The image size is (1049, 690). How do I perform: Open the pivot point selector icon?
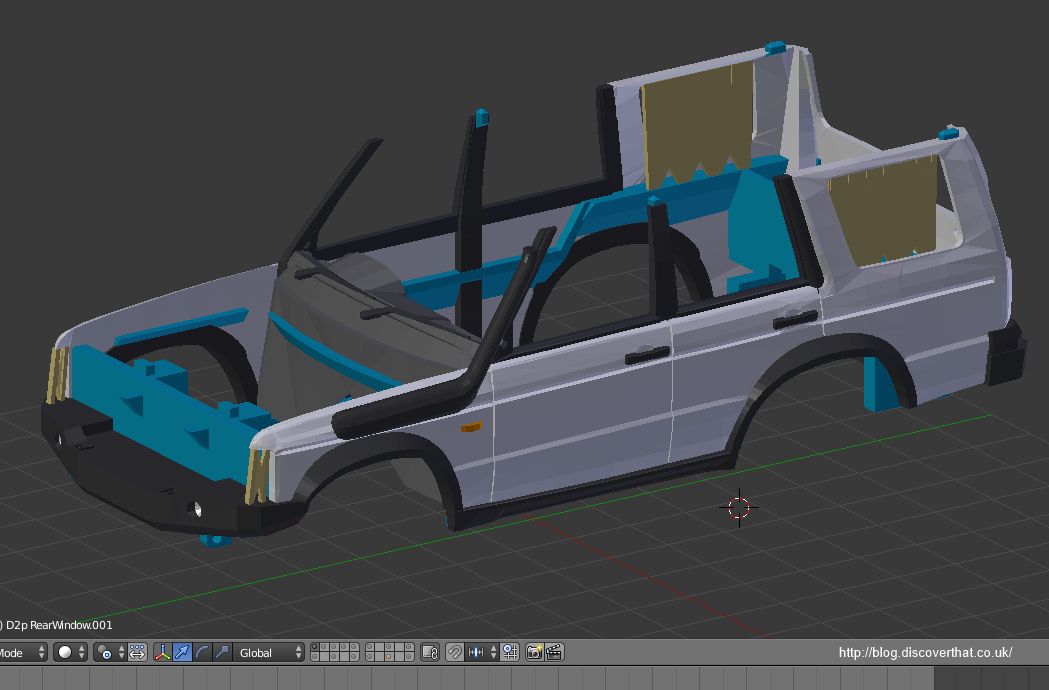(105, 652)
